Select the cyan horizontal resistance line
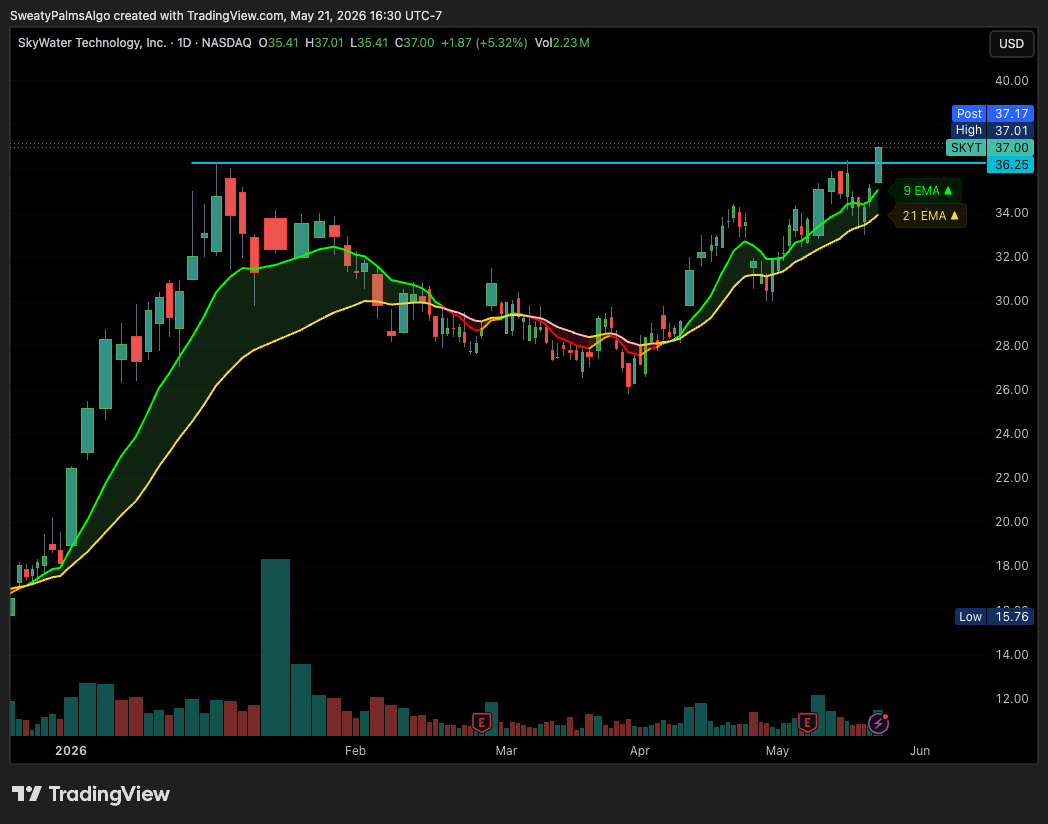Image resolution: width=1048 pixels, height=824 pixels. click(x=588, y=163)
